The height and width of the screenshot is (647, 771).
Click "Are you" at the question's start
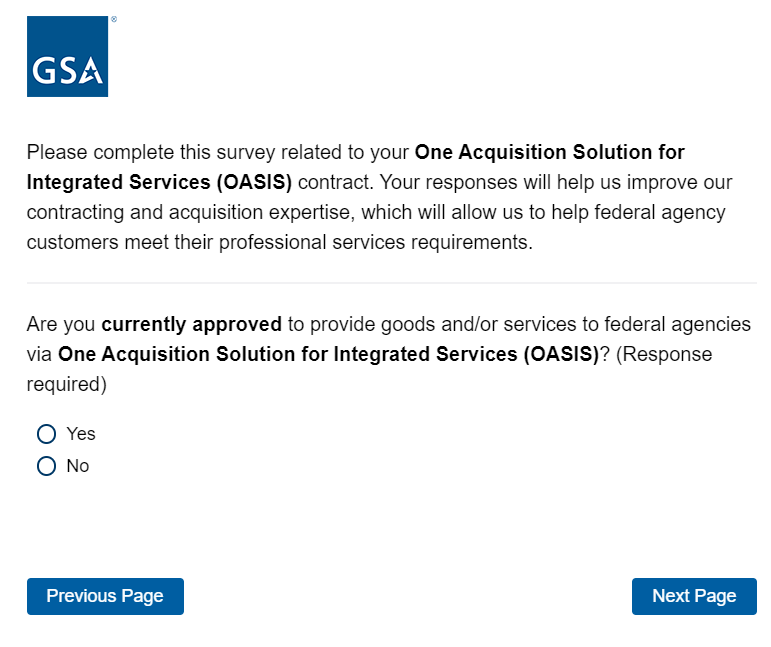pyautogui.click(x=61, y=325)
